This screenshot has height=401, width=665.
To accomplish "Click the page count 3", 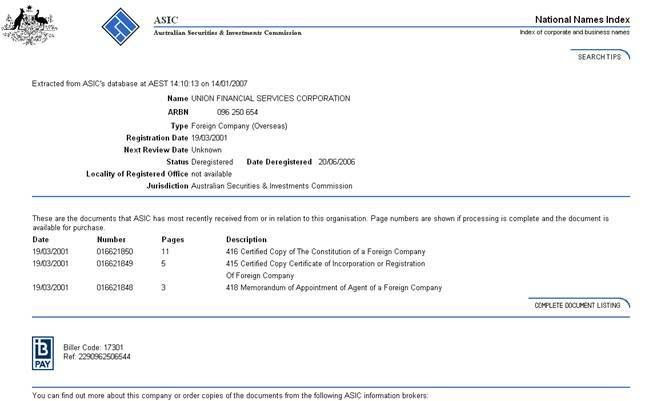I will click(163, 287).
